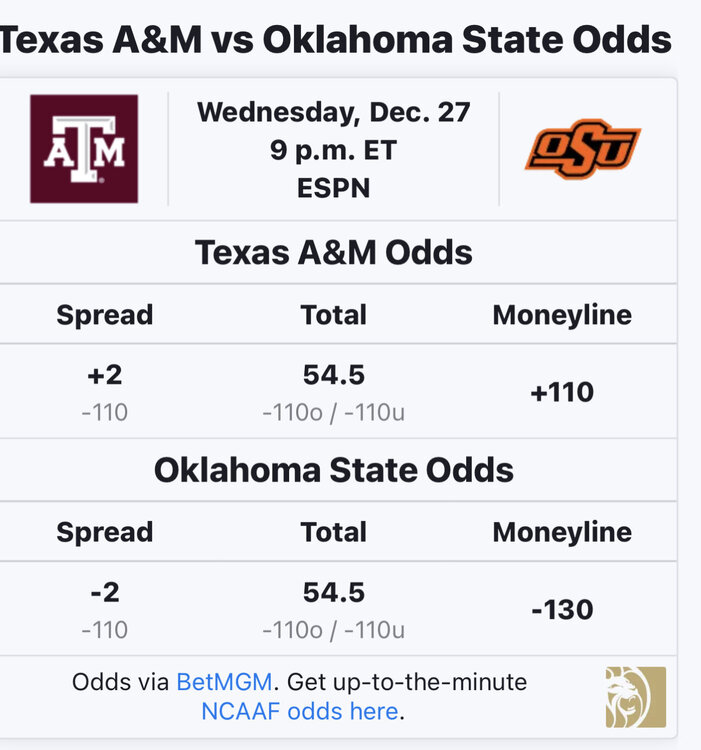Click the "Texas A&M vs Oklahoma State Odds" title
This screenshot has width=701, height=750.
[x=336, y=40]
